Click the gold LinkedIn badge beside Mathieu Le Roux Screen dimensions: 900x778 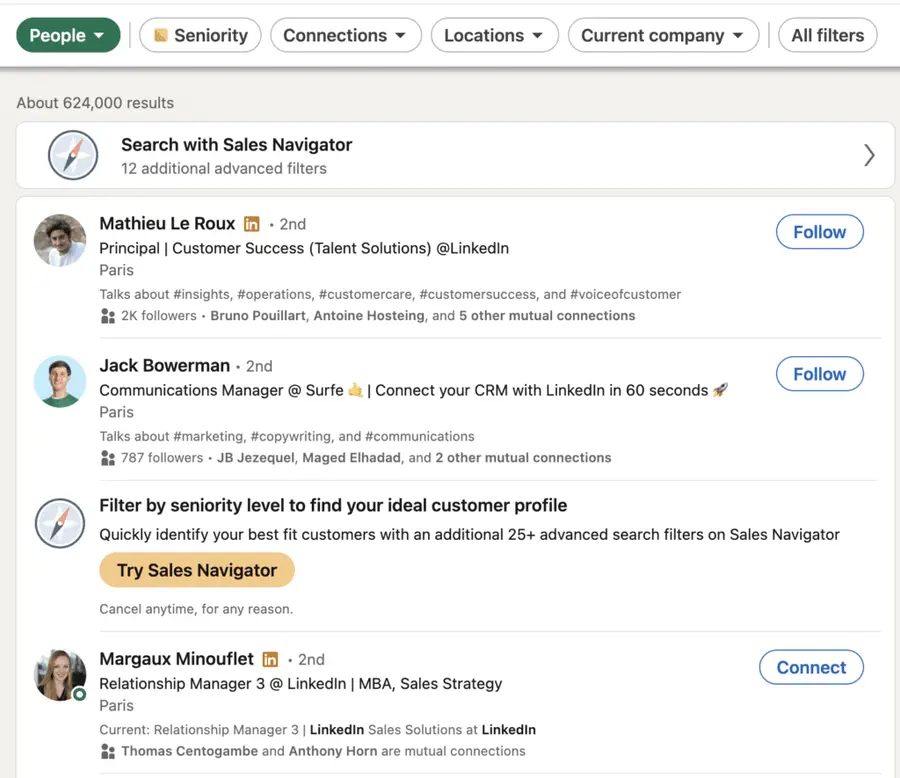tap(251, 224)
